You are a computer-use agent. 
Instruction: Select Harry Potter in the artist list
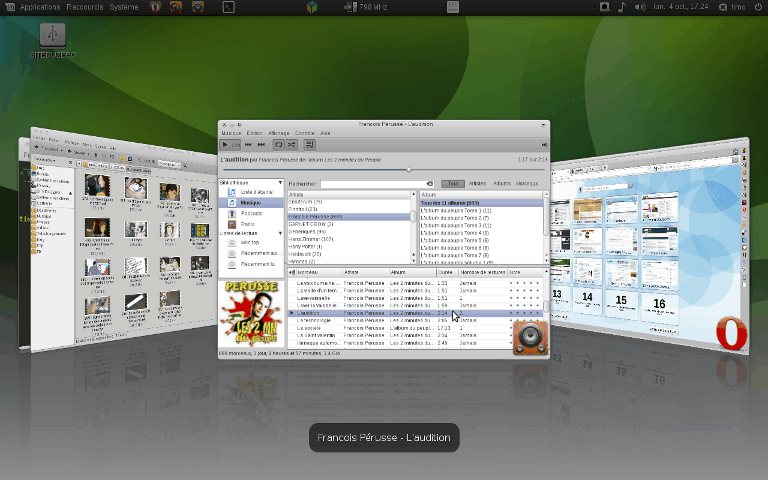(x=349, y=247)
